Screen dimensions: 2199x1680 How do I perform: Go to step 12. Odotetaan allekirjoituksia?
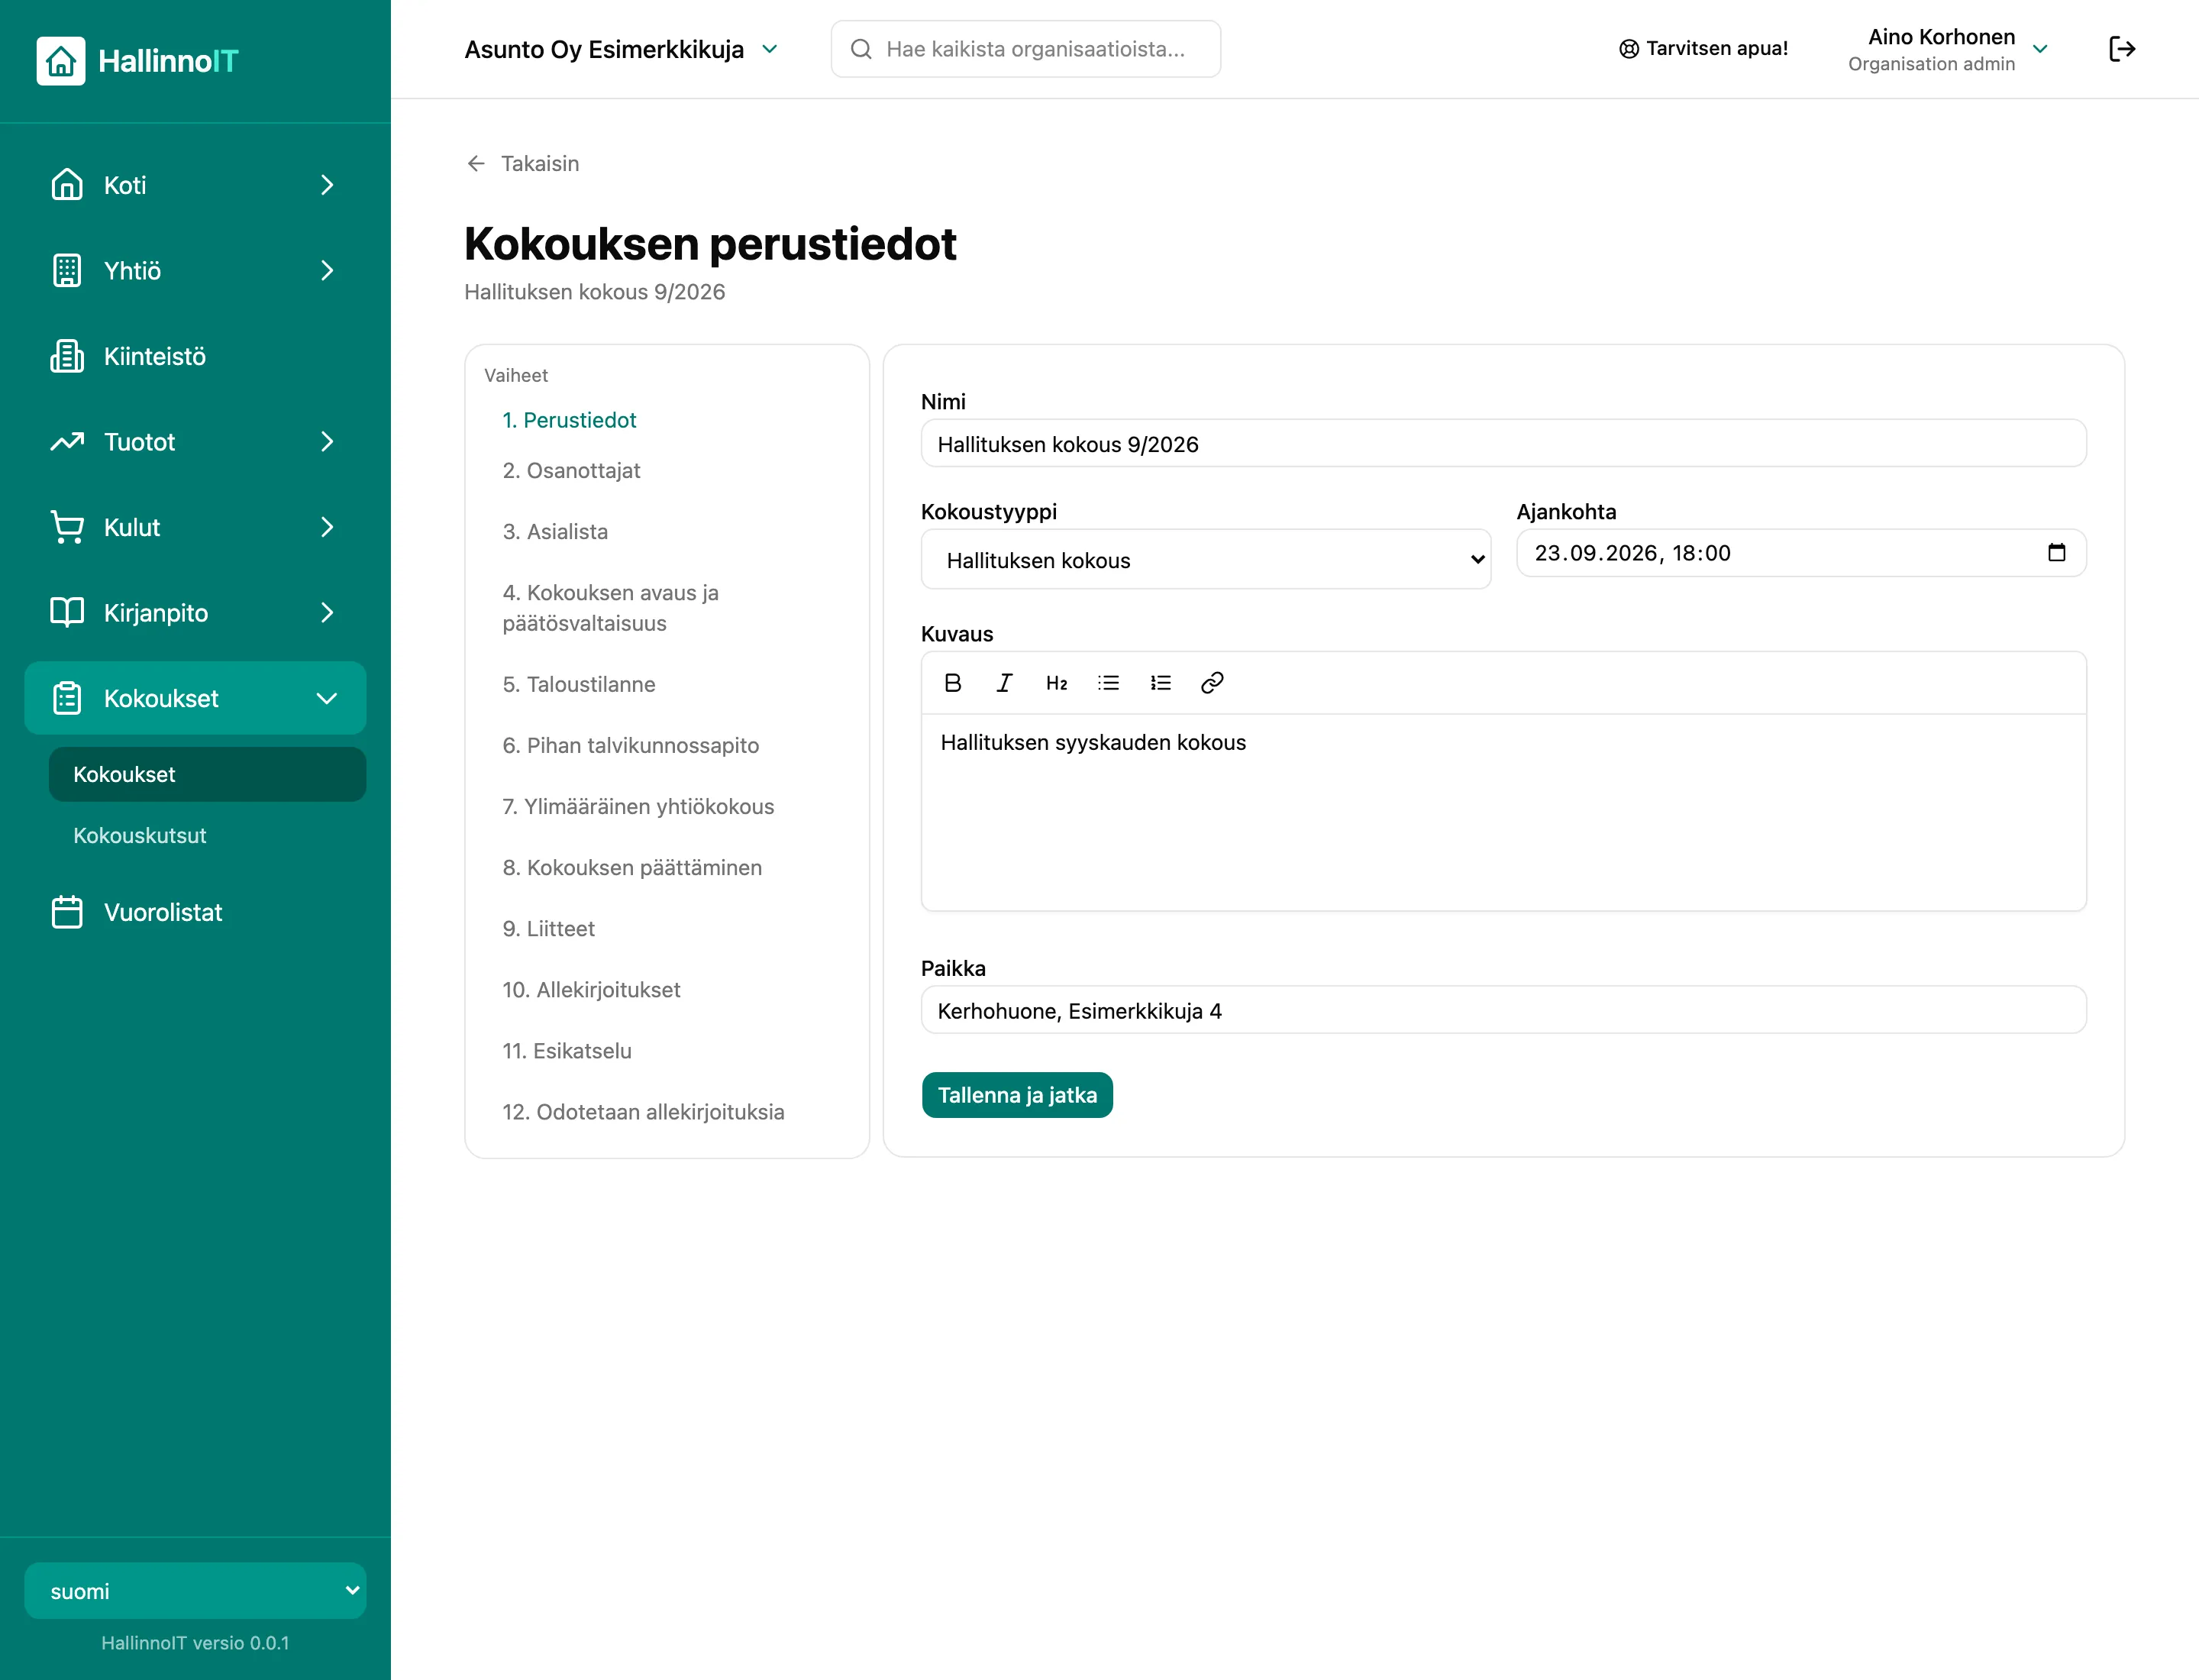click(643, 1111)
